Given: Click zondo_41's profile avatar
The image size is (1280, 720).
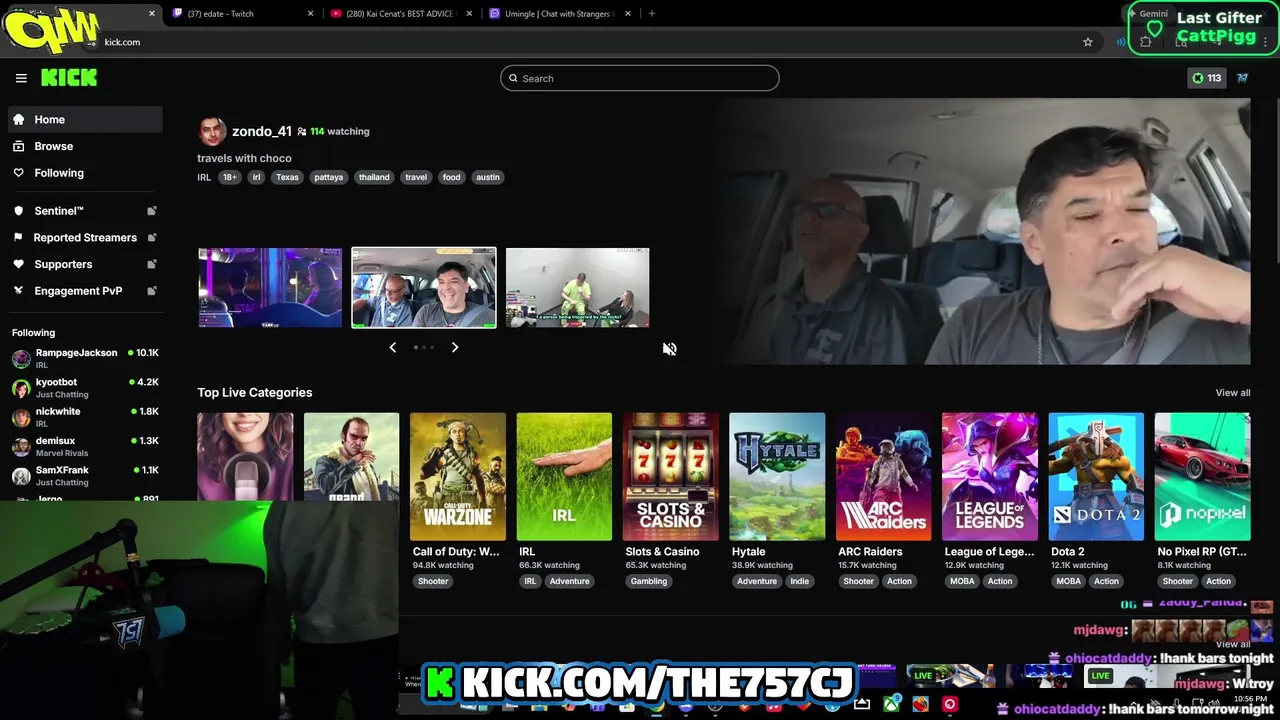Looking at the screenshot, I should point(212,131).
